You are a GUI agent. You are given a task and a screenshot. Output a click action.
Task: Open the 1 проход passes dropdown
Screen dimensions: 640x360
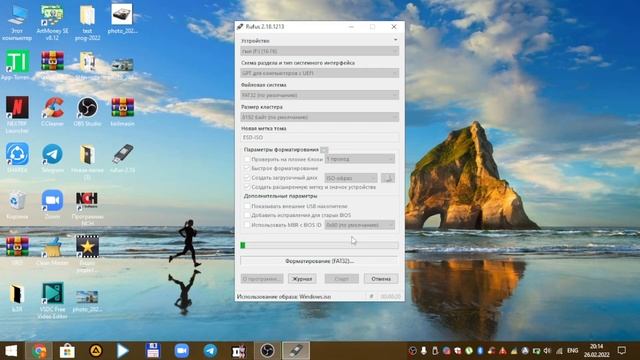click(360, 159)
